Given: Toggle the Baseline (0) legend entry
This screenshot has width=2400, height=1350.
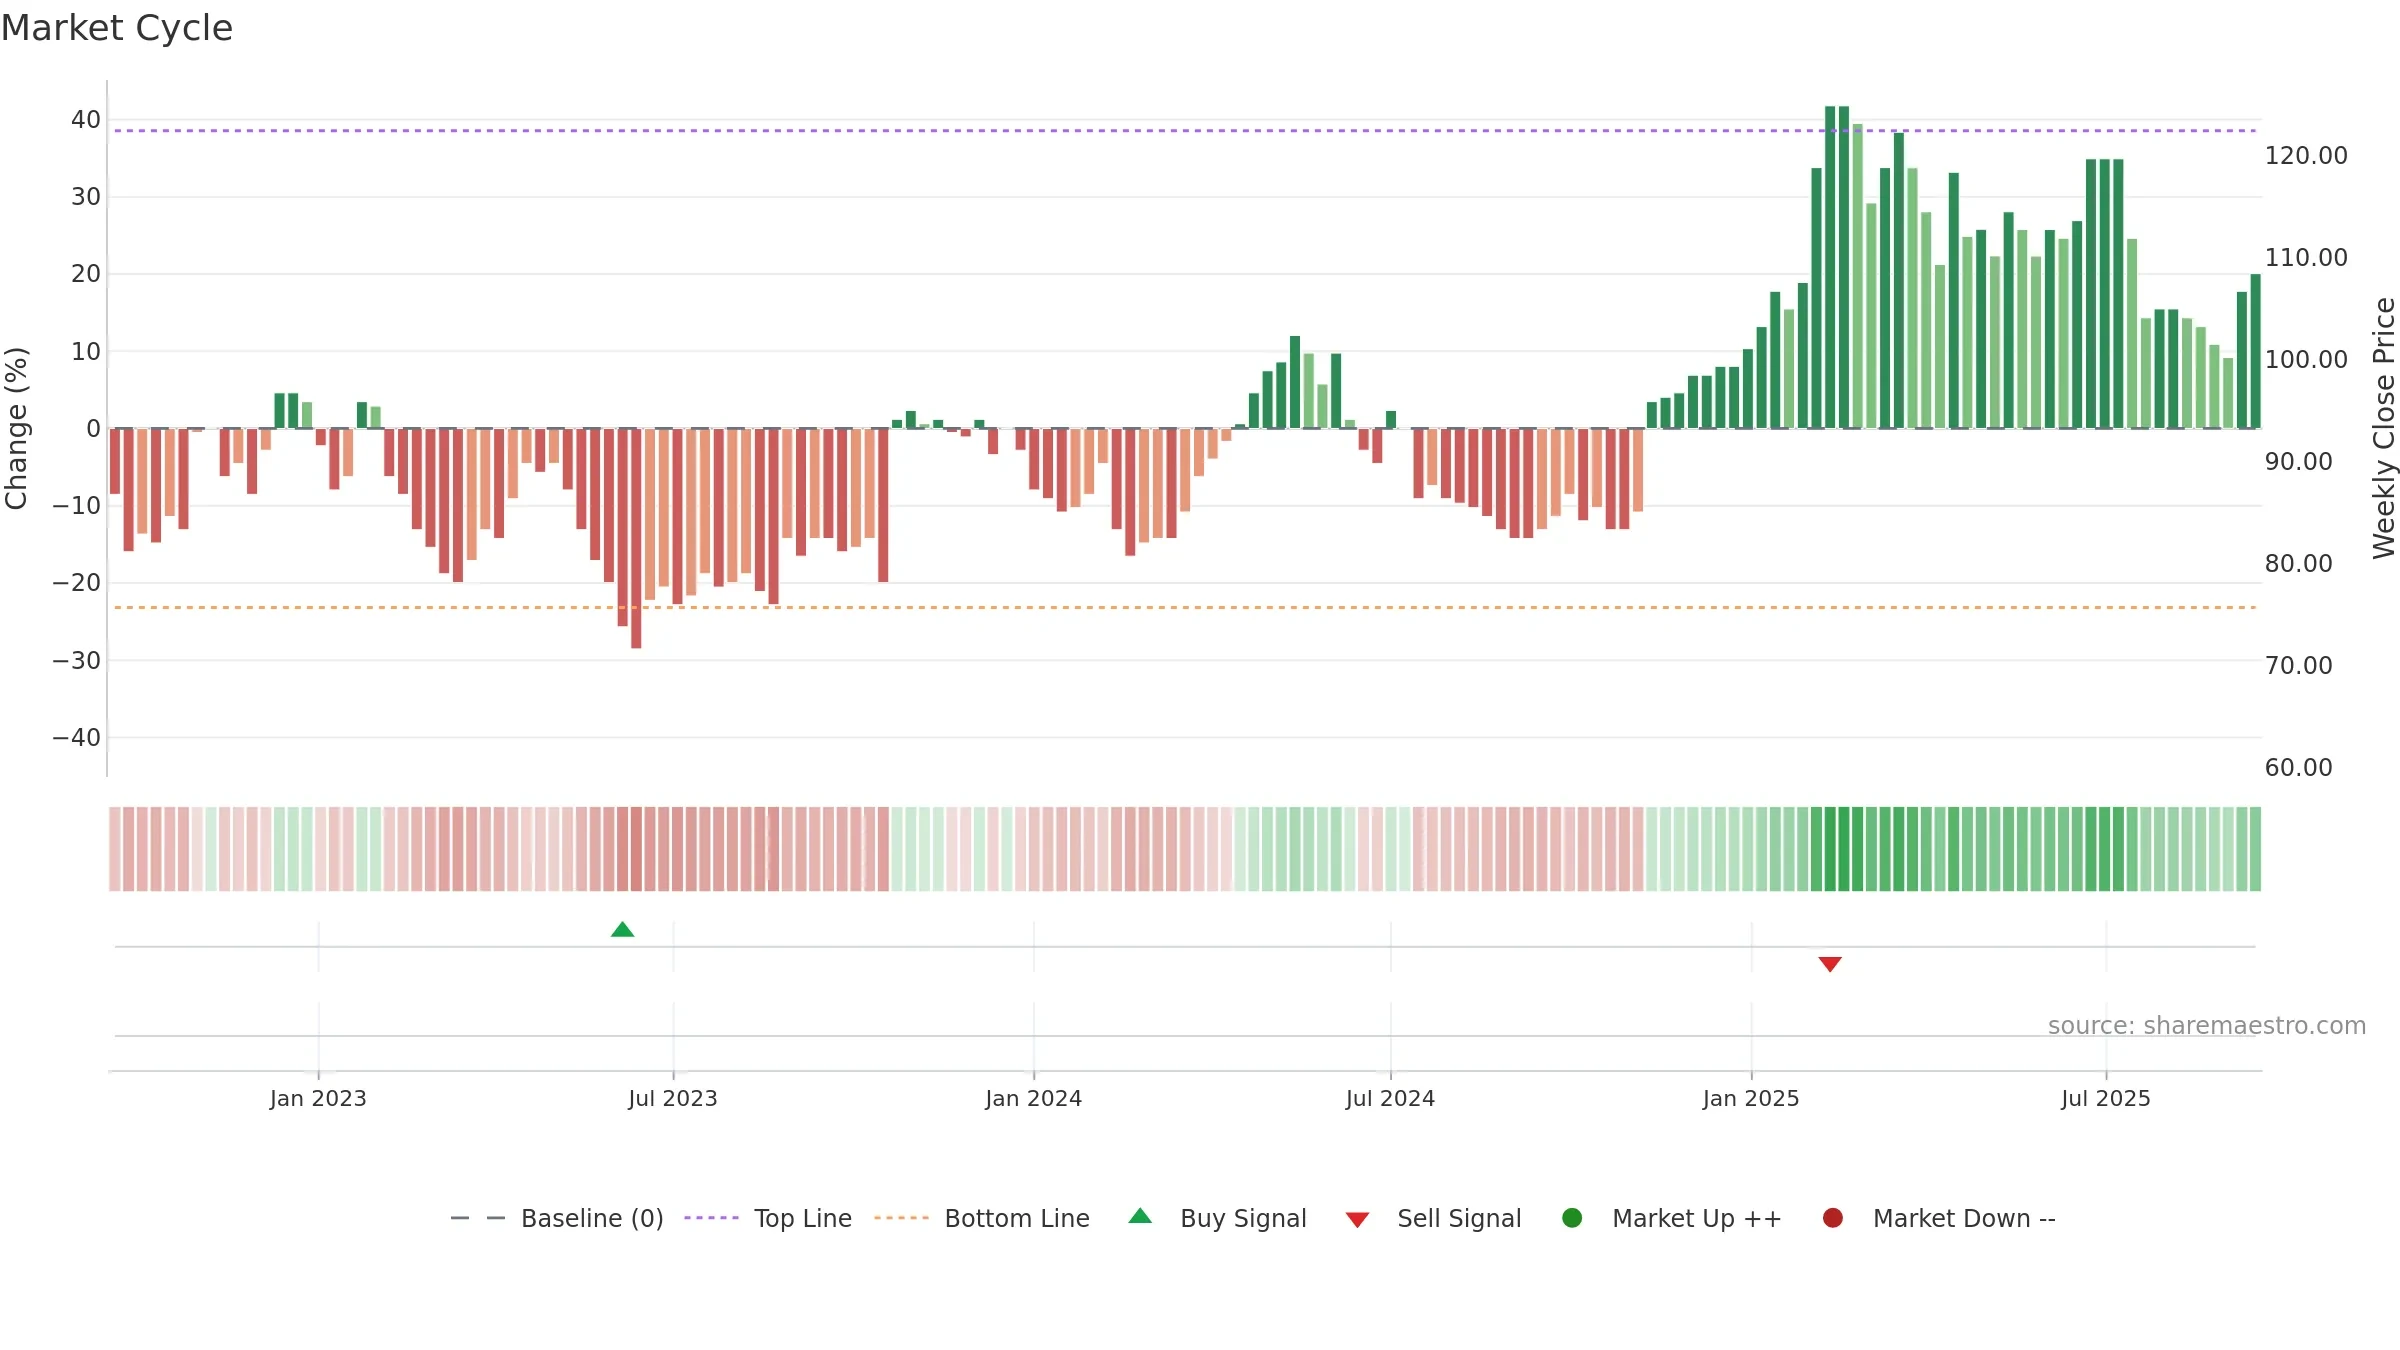Looking at the screenshot, I should tap(557, 1218).
